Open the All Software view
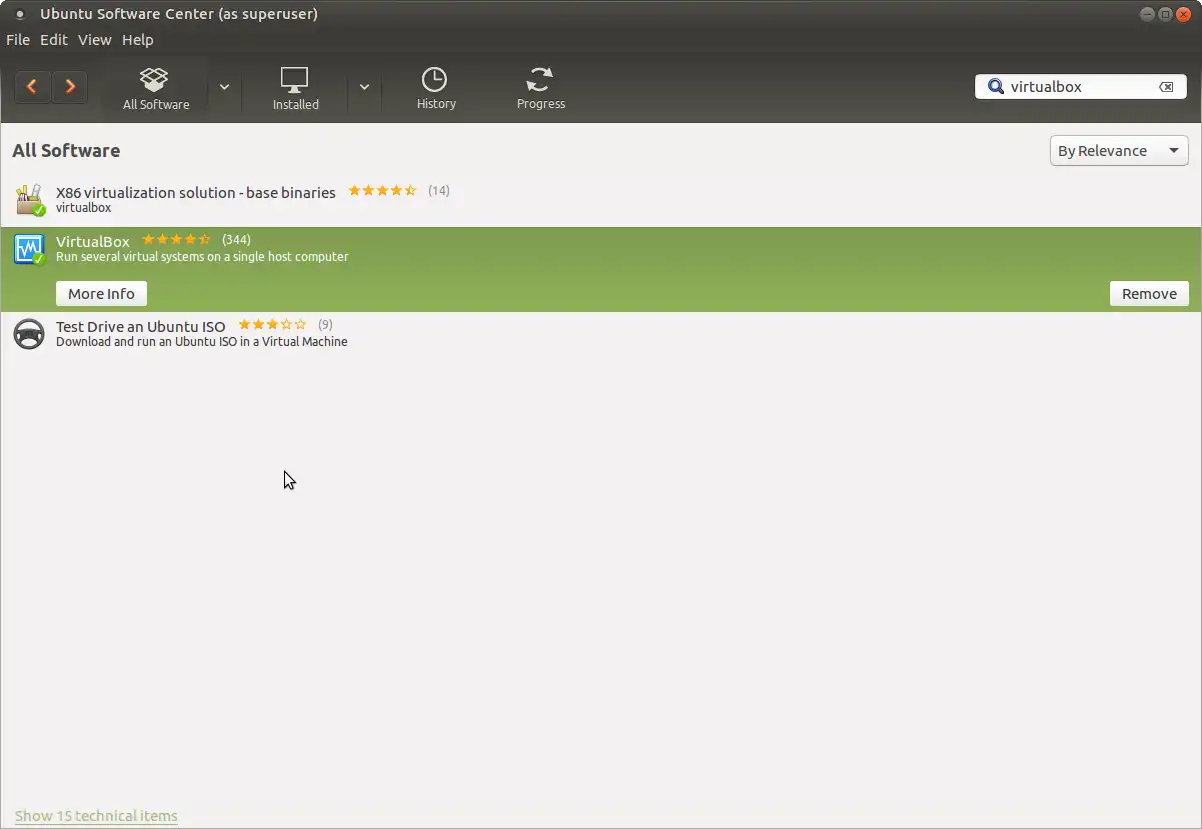 [156, 88]
